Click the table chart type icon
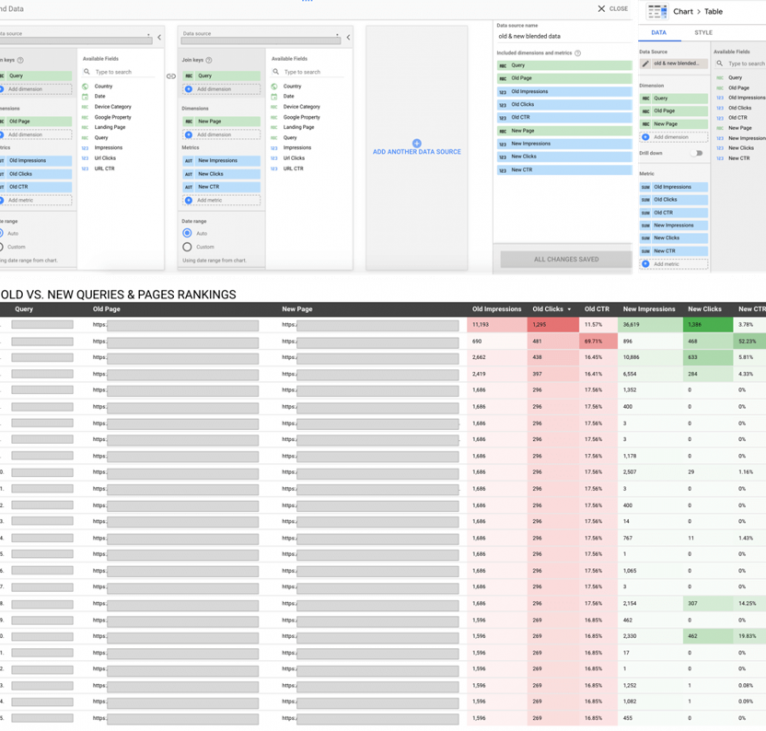This screenshot has height=731, width=766. [x=657, y=11]
